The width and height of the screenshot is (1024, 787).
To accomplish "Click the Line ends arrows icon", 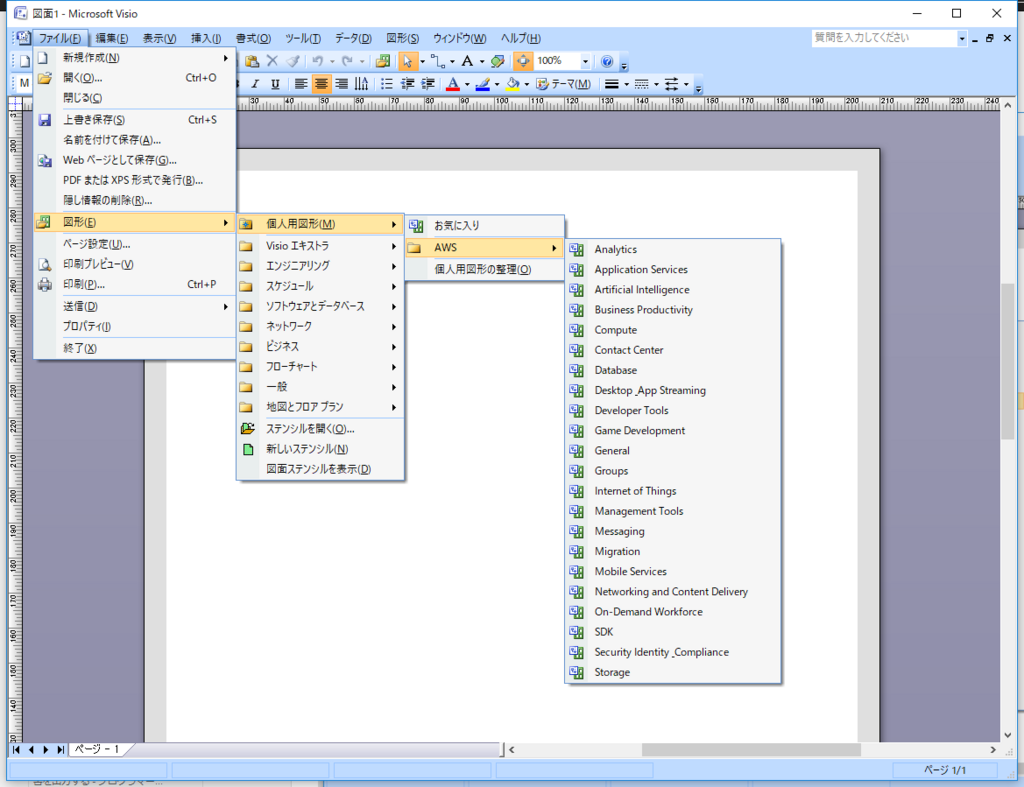I will (x=671, y=84).
